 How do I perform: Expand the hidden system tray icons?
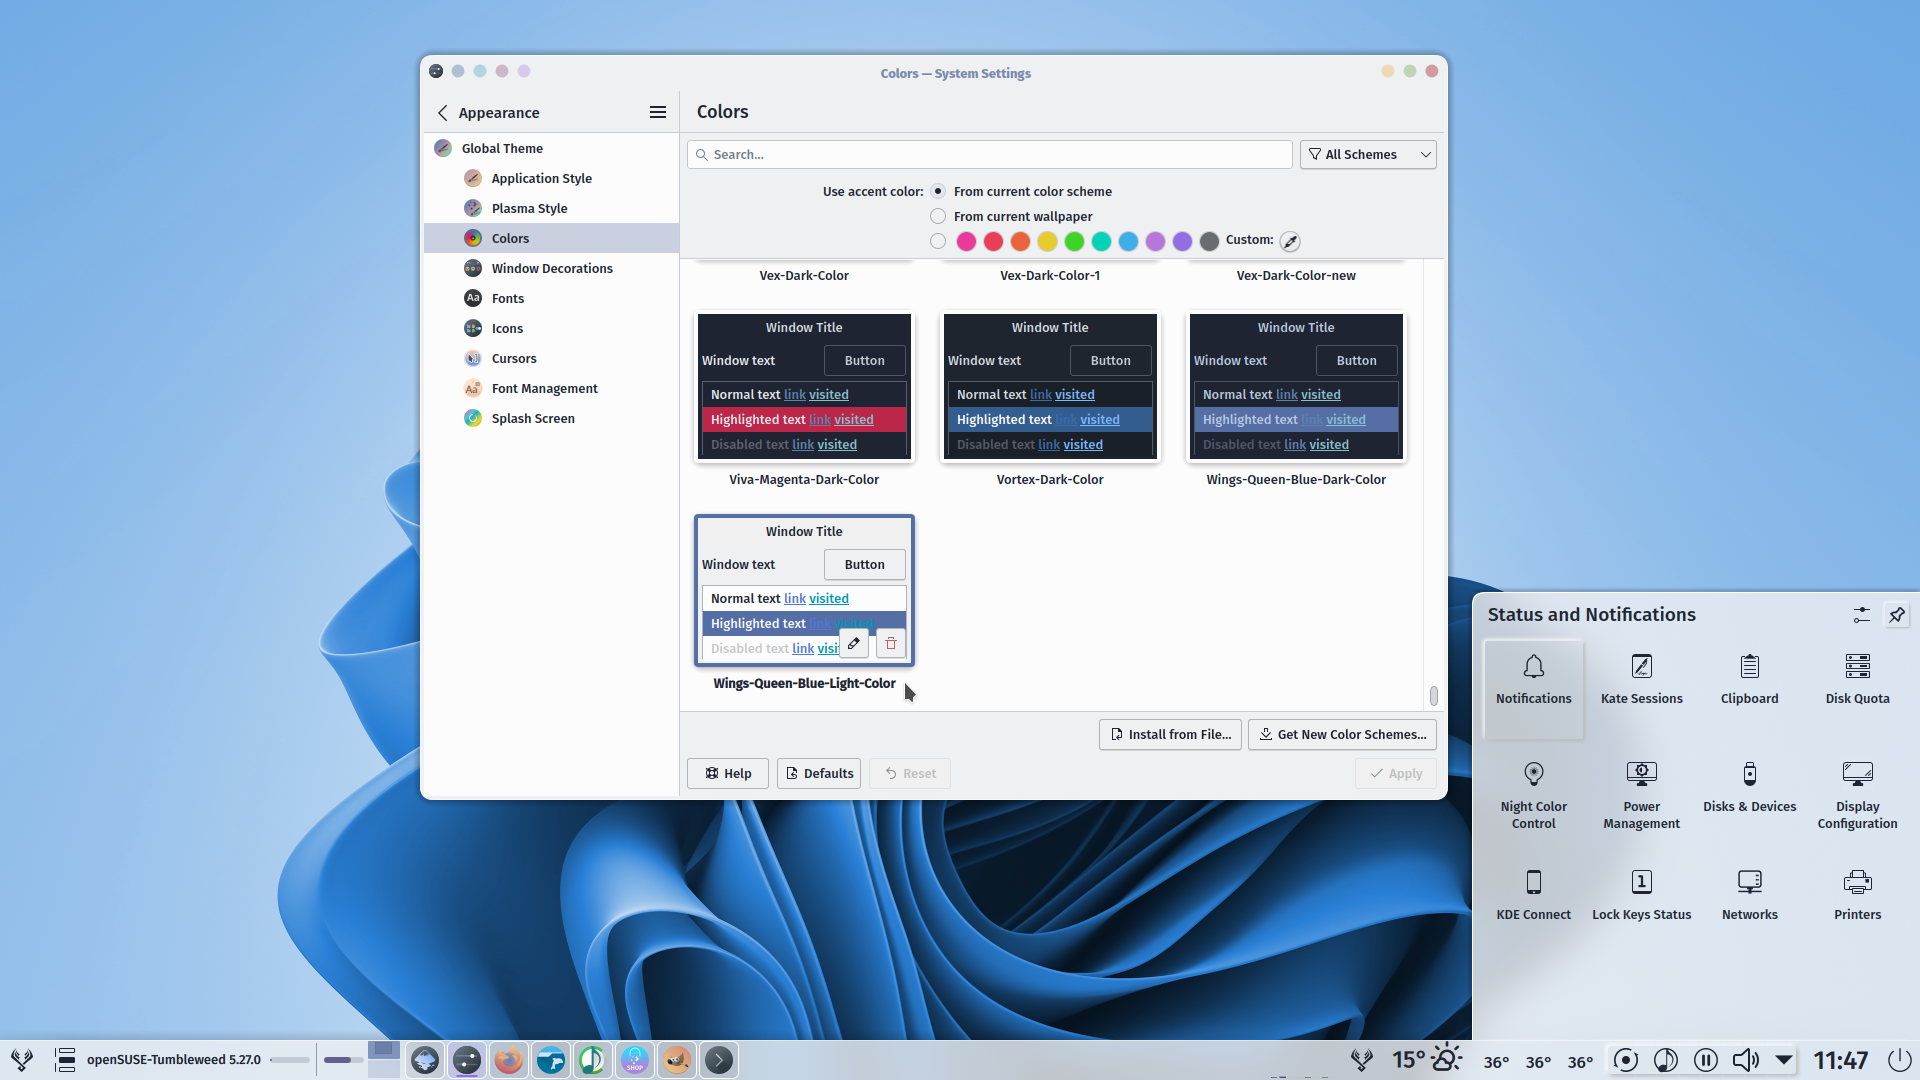coord(1784,1059)
